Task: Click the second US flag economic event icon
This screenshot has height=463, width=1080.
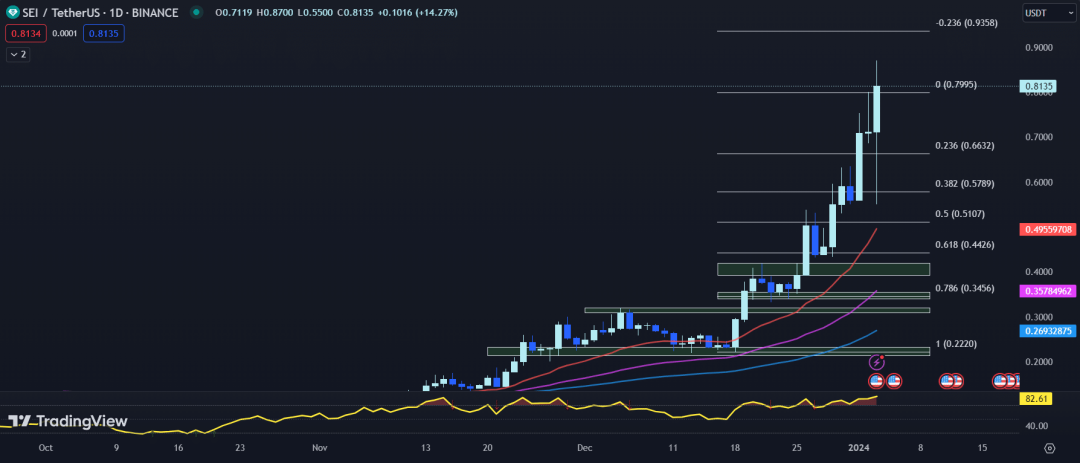Action: pyautogui.click(x=894, y=380)
